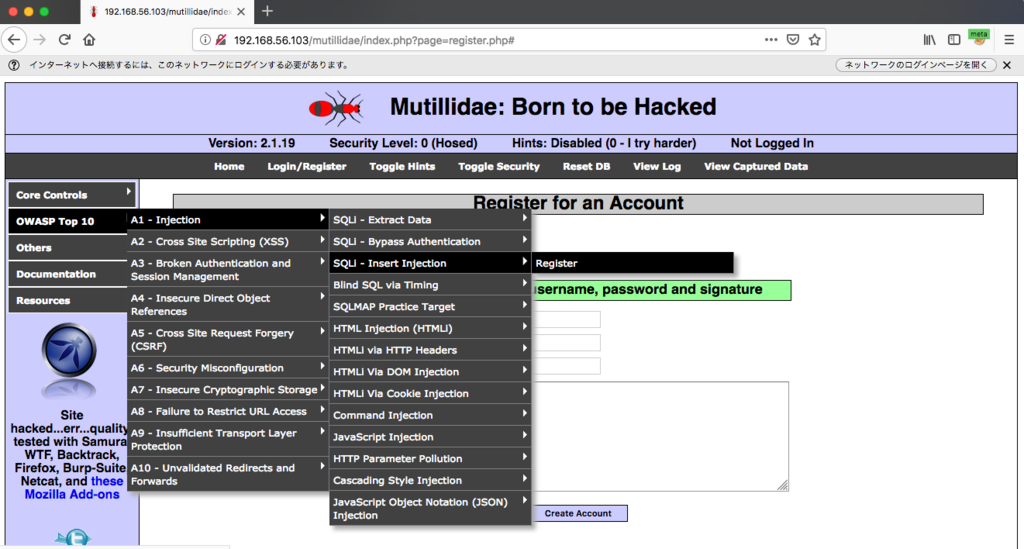Open HTML Injection (HTMLi) submenu
1024x549 pixels.
pyautogui.click(x=430, y=328)
